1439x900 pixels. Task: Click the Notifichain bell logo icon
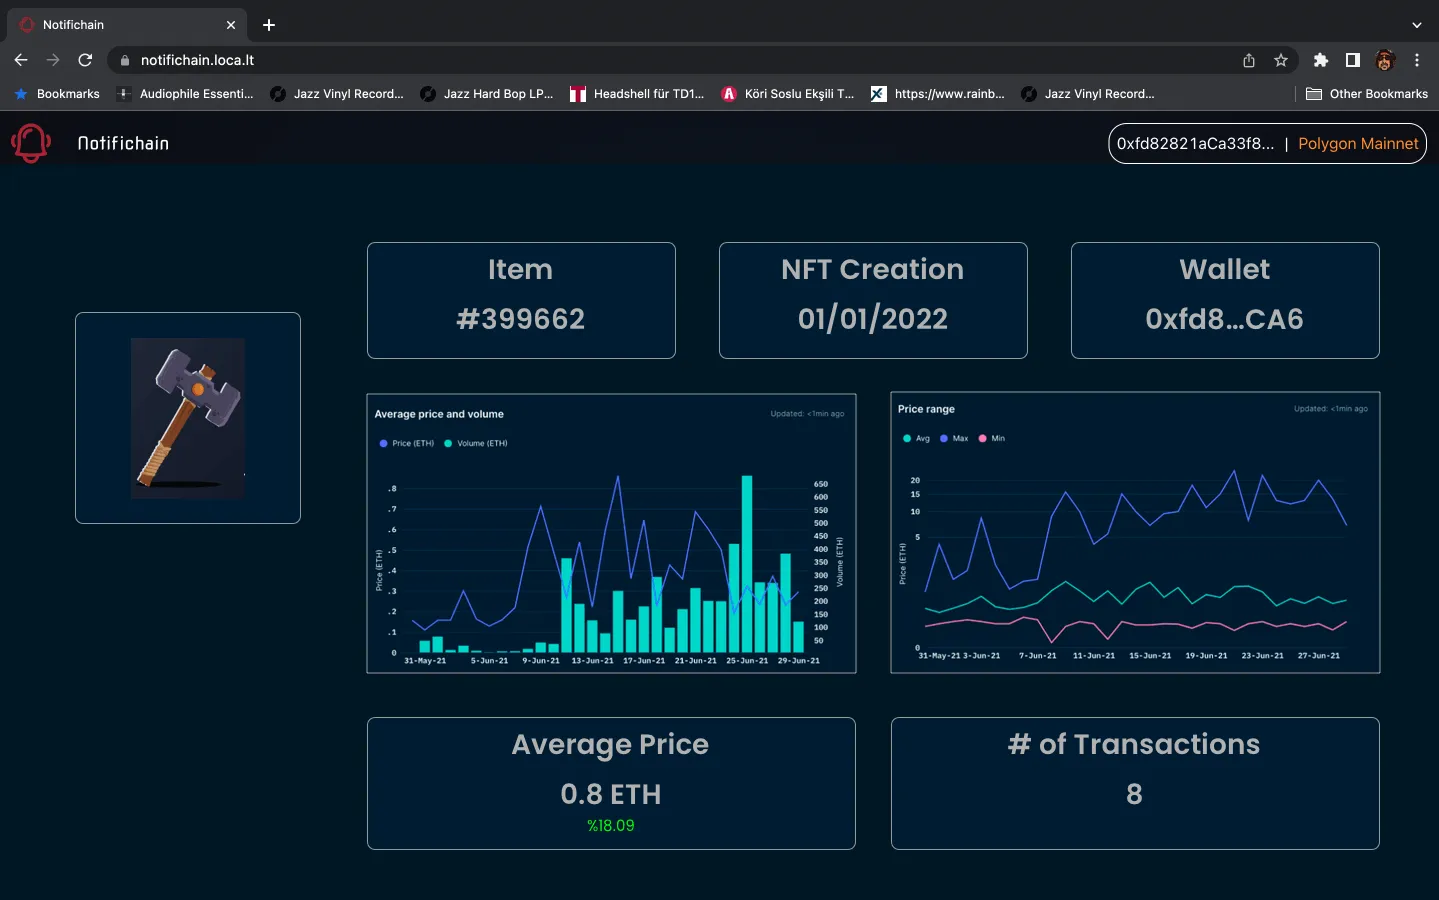tap(31, 143)
